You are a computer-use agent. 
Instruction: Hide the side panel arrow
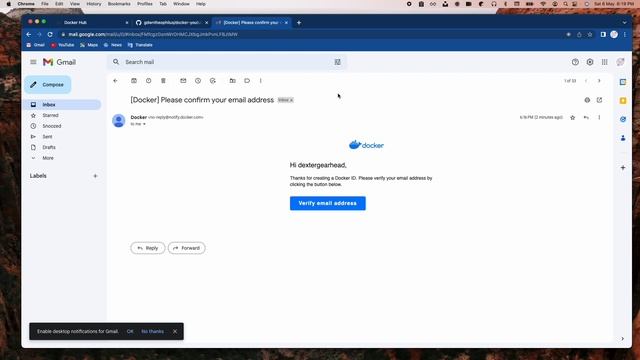click(x=622, y=339)
